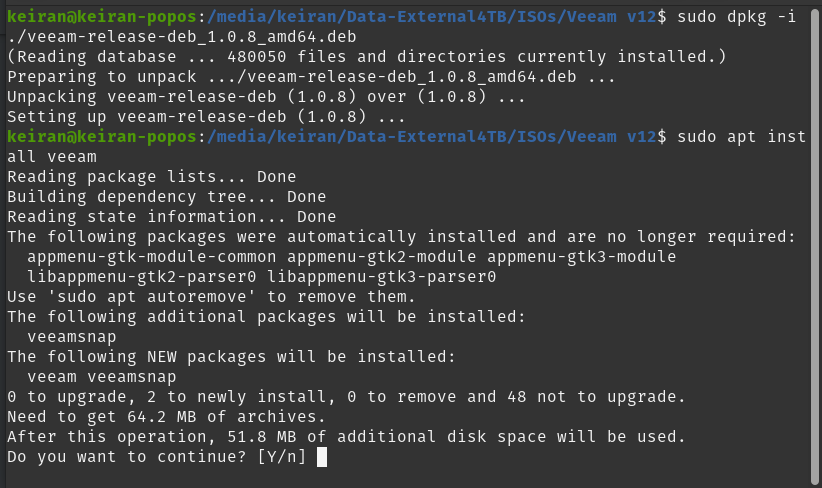Screen dimensions: 822x488
Task: Click 'veeamsnap' under additional packages
Action: (x=72, y=337)
